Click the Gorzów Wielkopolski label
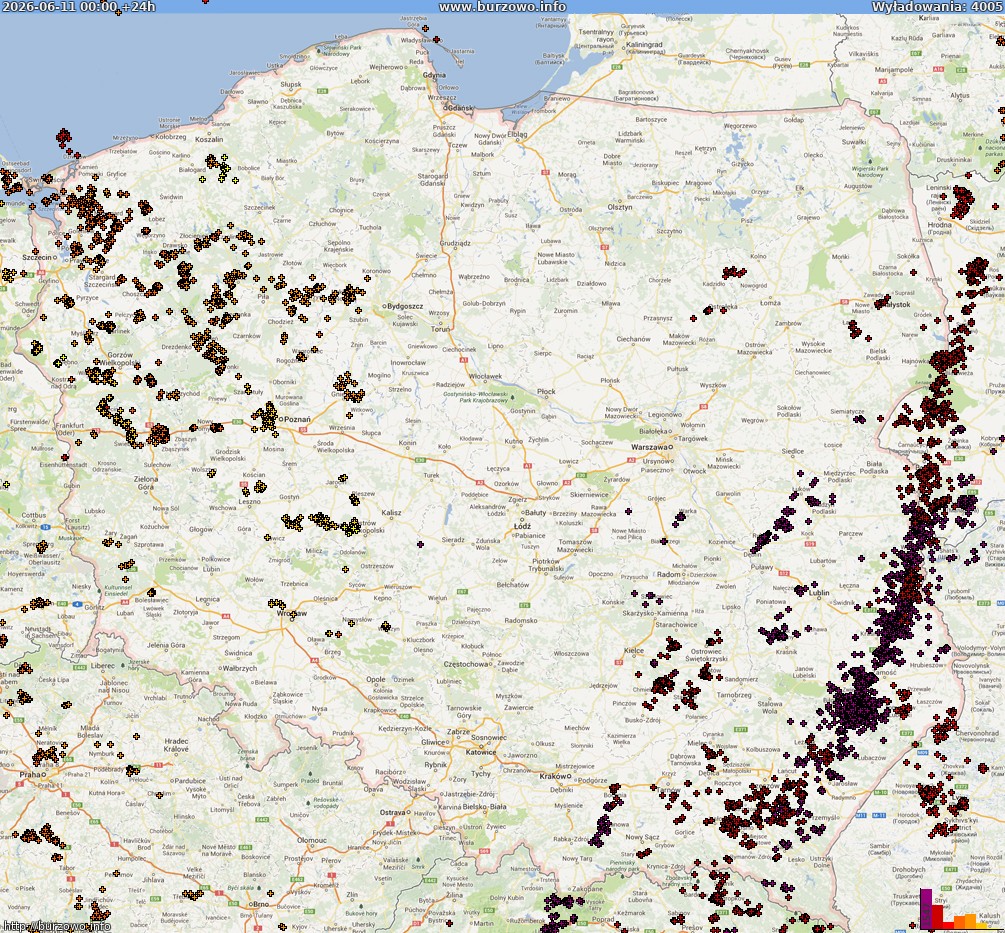The width and height of the screenshot is (1005, 933). 120,359
